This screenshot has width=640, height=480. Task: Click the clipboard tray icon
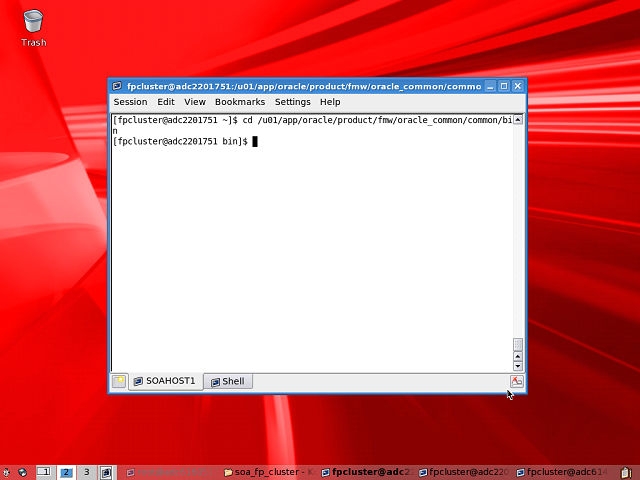pyautogui.click(x=627, y=473)
